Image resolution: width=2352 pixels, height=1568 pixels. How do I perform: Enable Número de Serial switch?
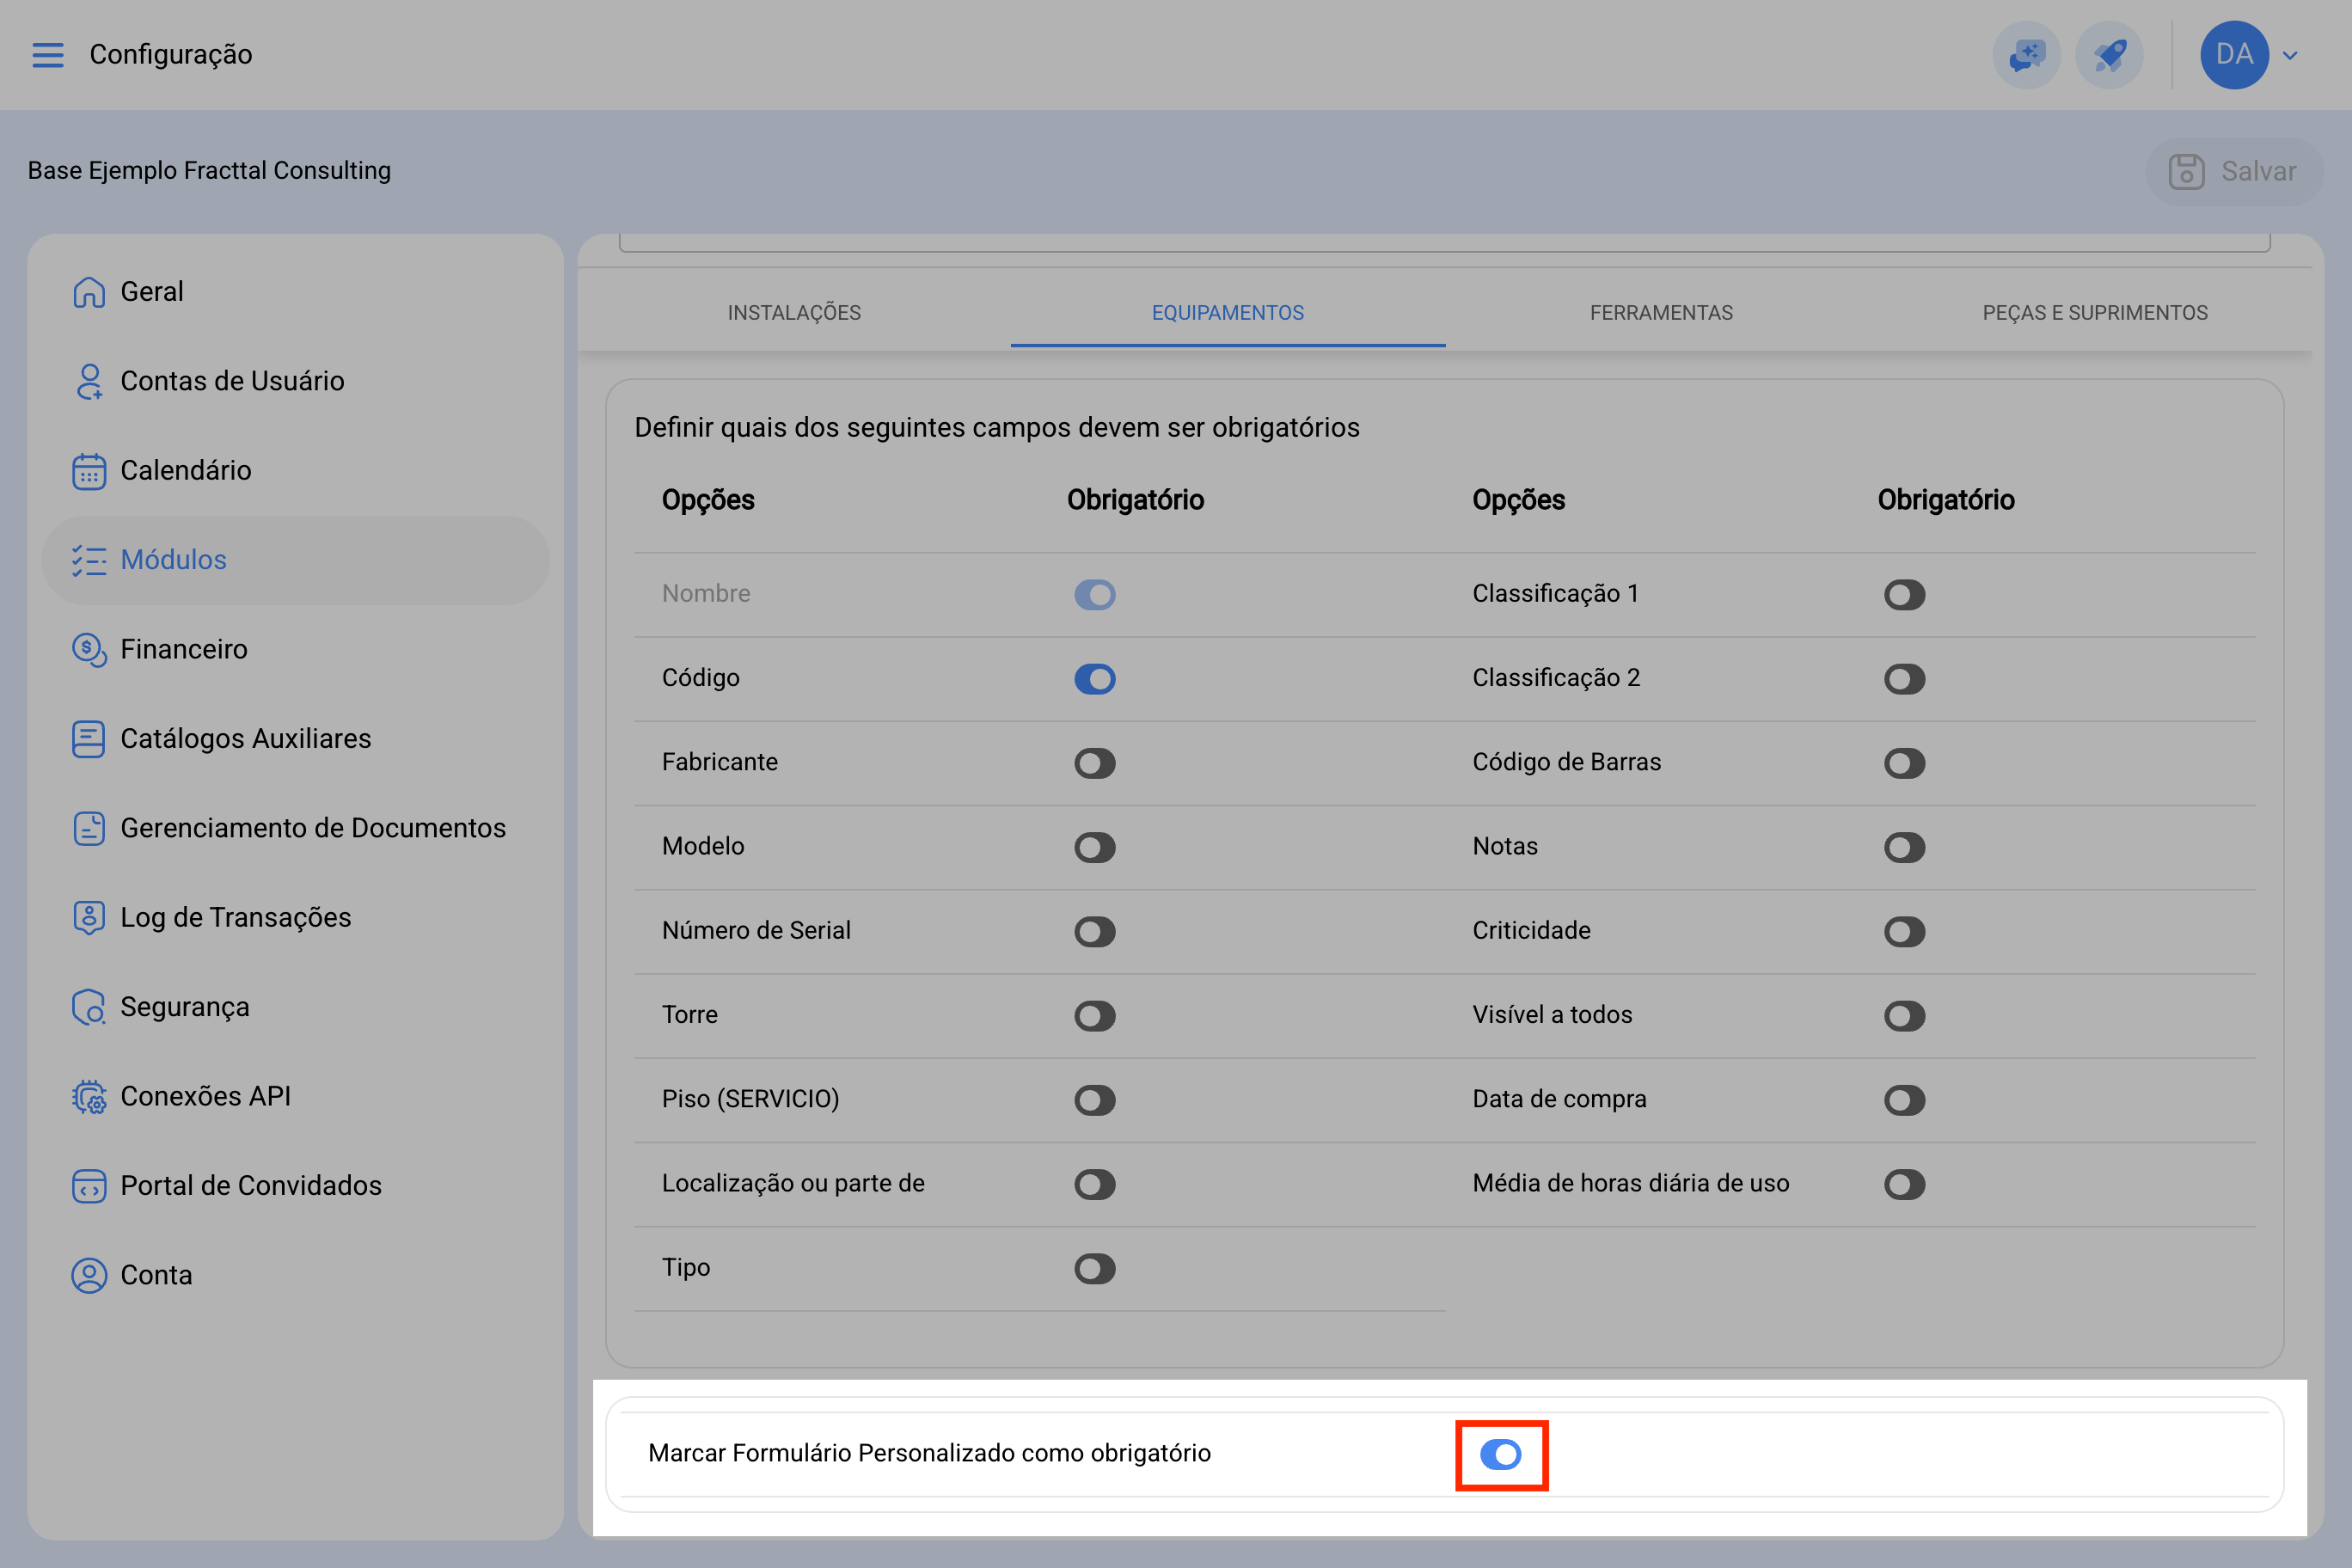click(x=1095, y=931)
